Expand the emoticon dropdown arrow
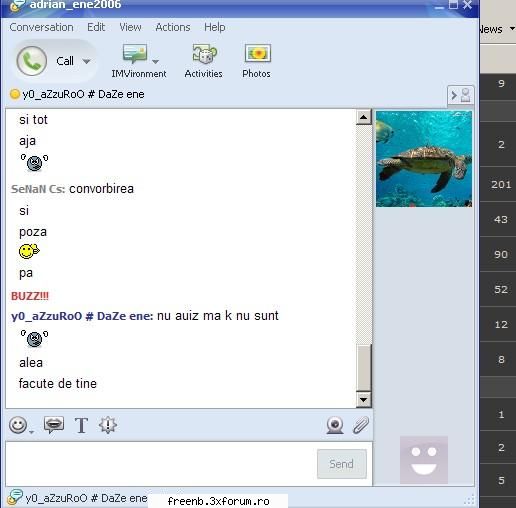 pyautogui.click(x=31, y=432)
